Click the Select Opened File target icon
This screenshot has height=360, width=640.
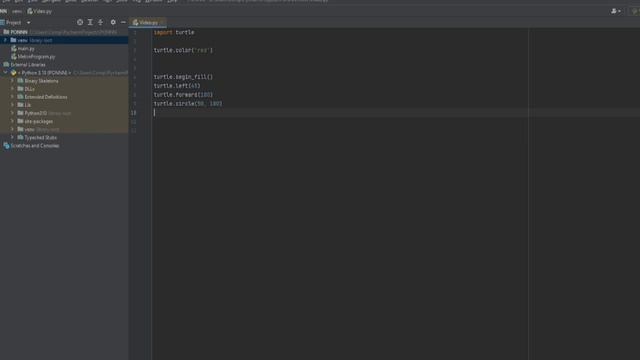pos(80,22)
